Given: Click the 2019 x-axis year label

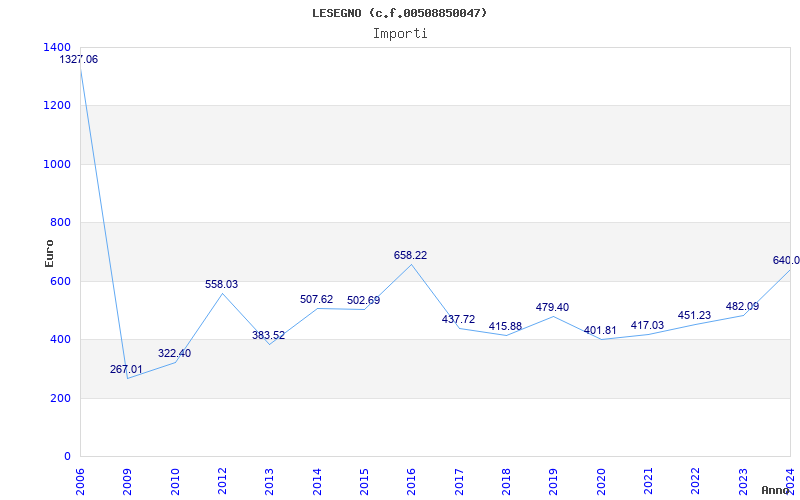Looking at the screenshot, I should point(554,482).
